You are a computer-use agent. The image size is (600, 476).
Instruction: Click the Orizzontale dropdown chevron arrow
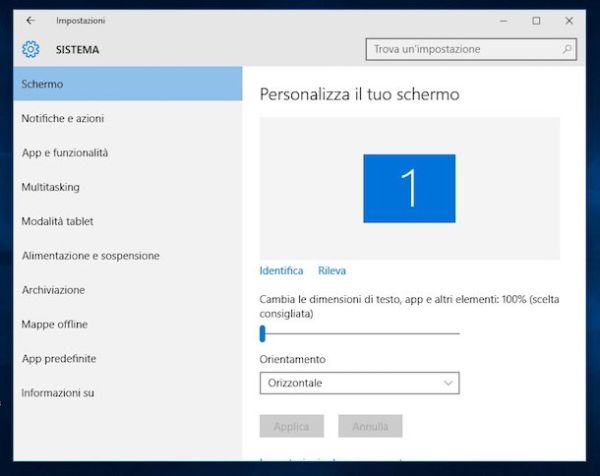click(x=447, y=383)
